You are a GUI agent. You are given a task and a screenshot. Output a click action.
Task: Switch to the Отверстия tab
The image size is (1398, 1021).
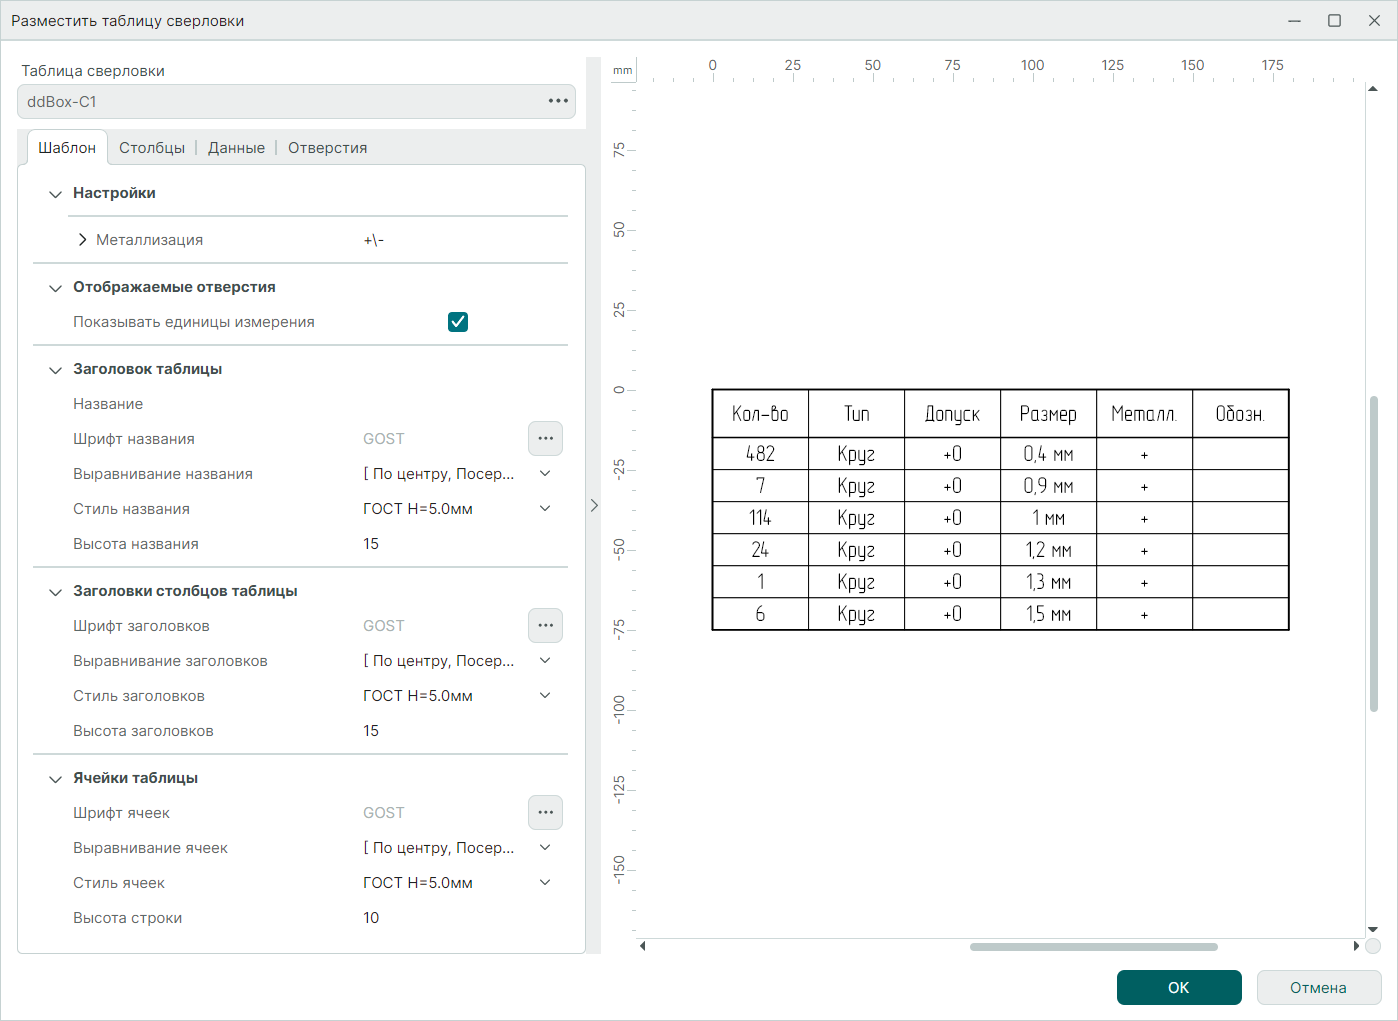pos(327,148)
